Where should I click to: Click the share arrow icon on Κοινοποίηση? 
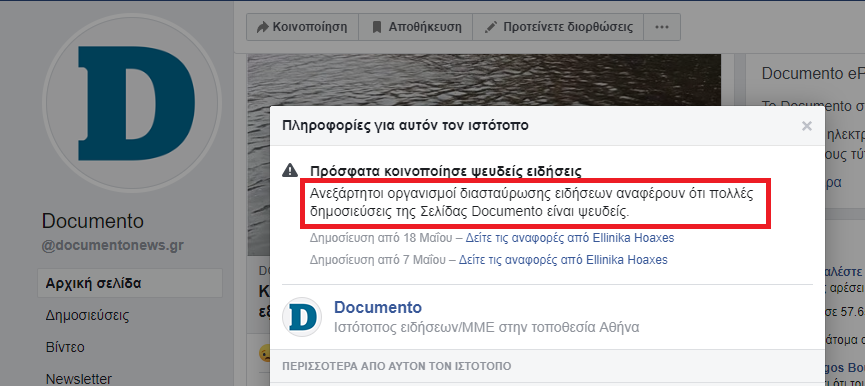[263, 27]
